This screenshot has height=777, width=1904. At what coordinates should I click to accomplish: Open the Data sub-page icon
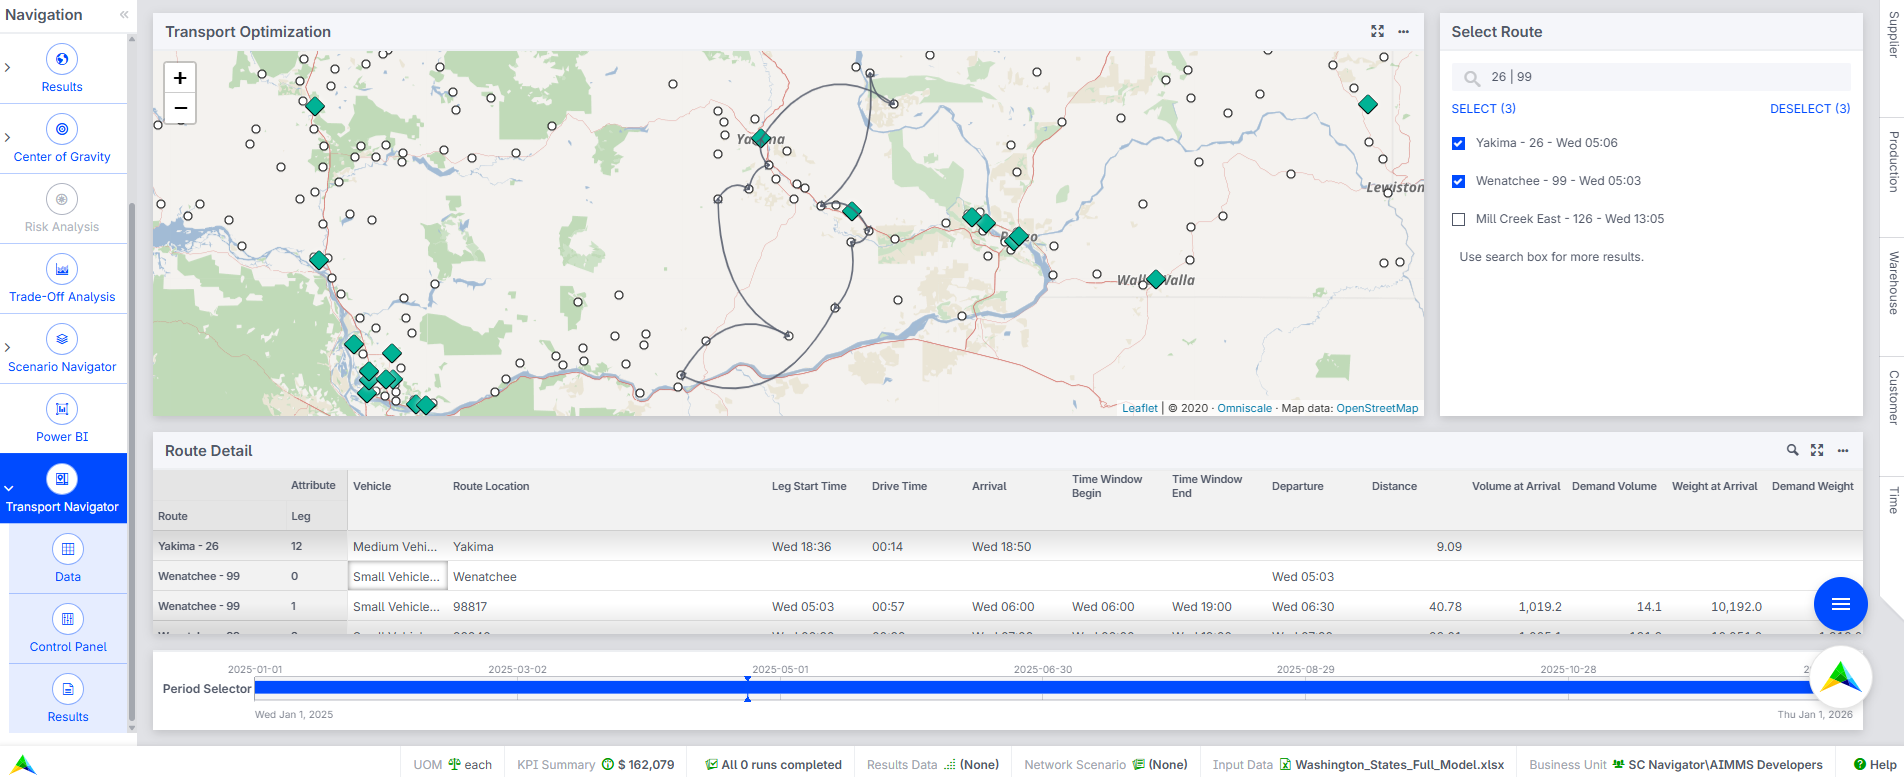point(68,549)
